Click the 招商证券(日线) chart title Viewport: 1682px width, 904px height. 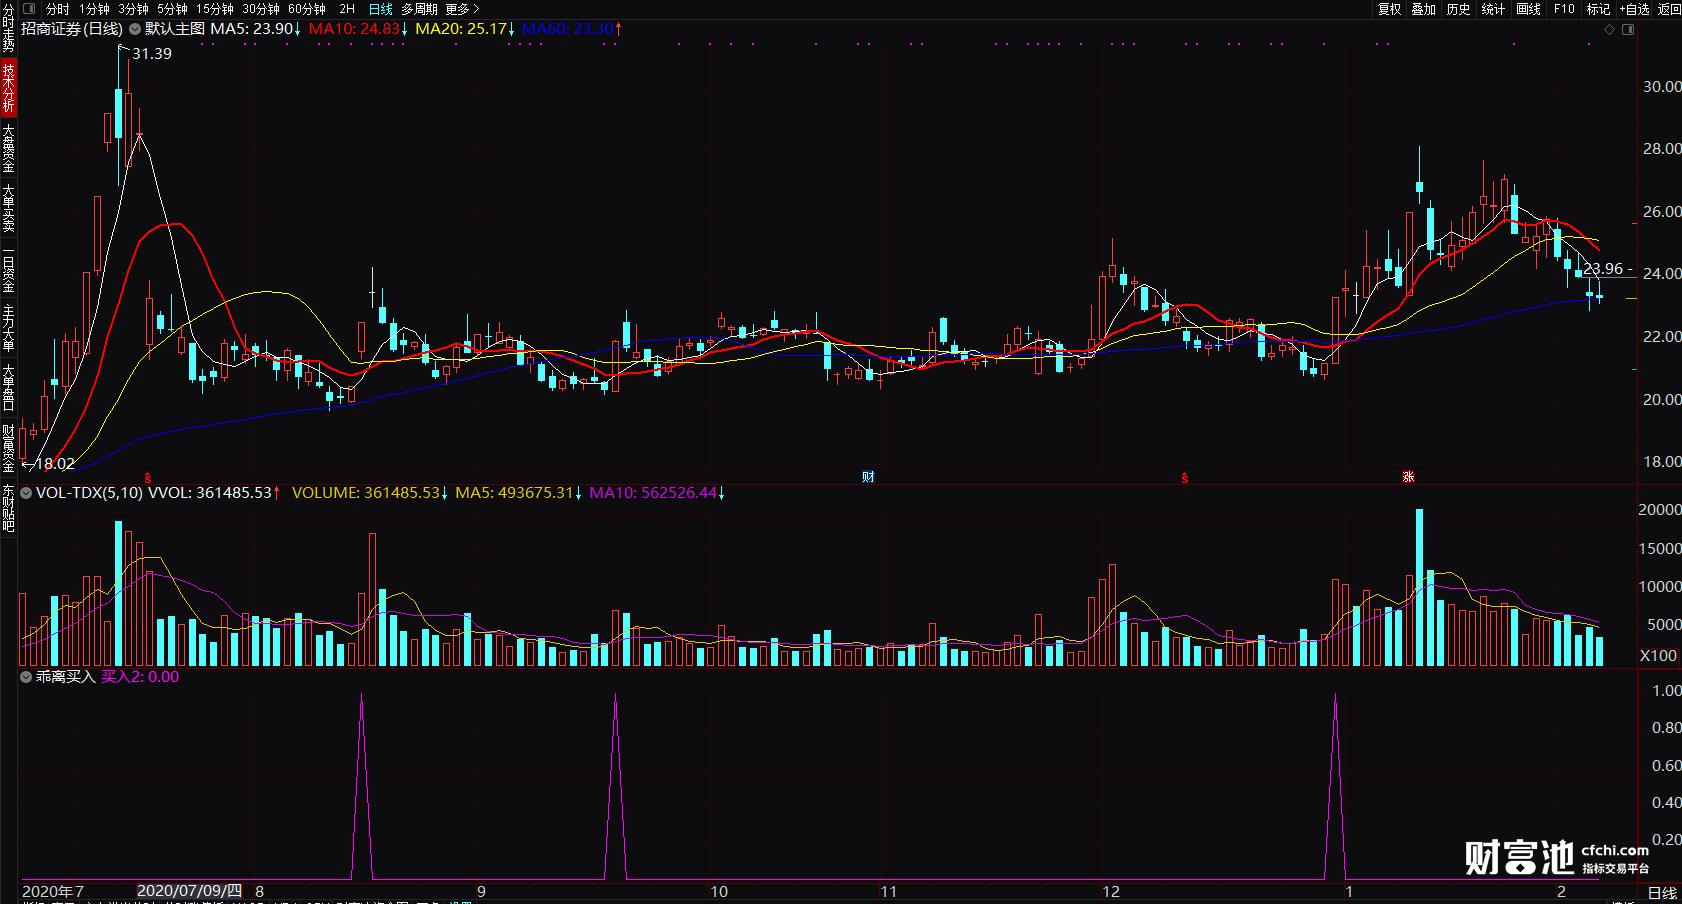[72, 29]
